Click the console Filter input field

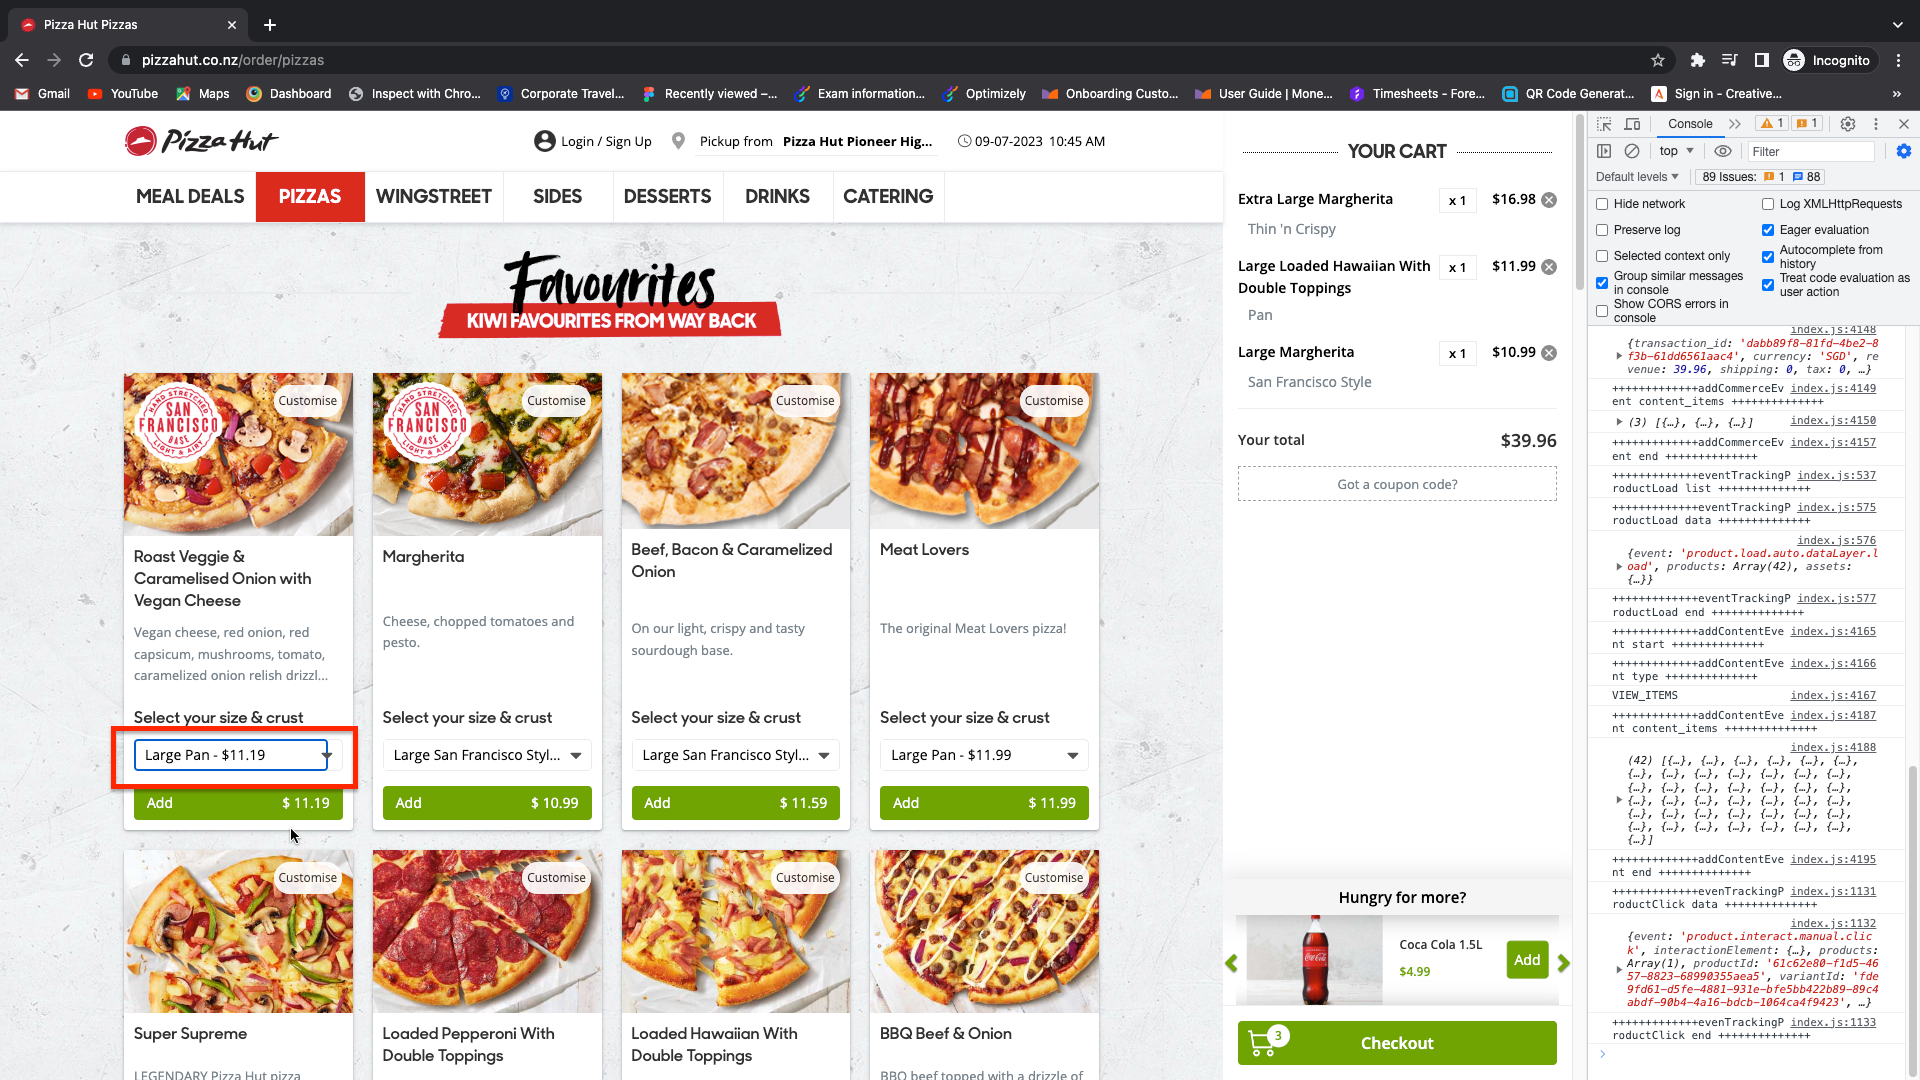[x=1810, y=151]
